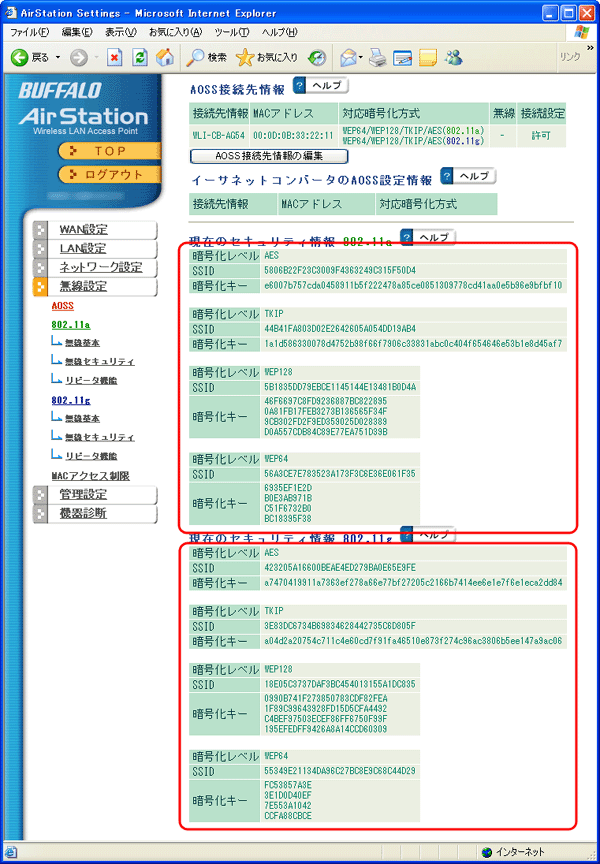Open リピータ機能 under 802.11g

pos(91,456)
